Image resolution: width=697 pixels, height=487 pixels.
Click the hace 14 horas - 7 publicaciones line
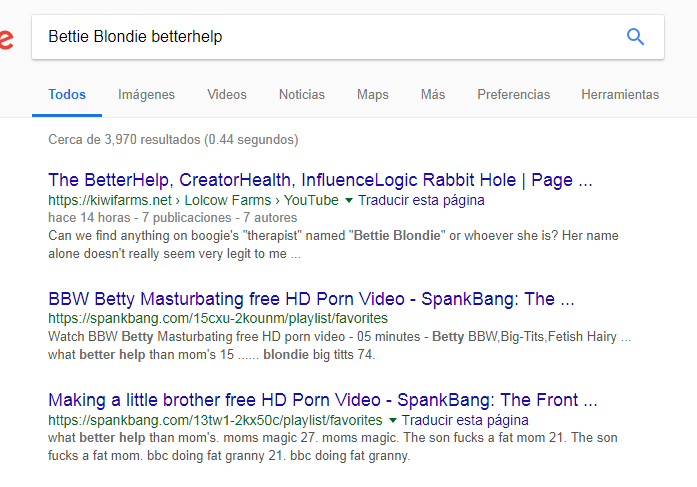coord(172,218)
